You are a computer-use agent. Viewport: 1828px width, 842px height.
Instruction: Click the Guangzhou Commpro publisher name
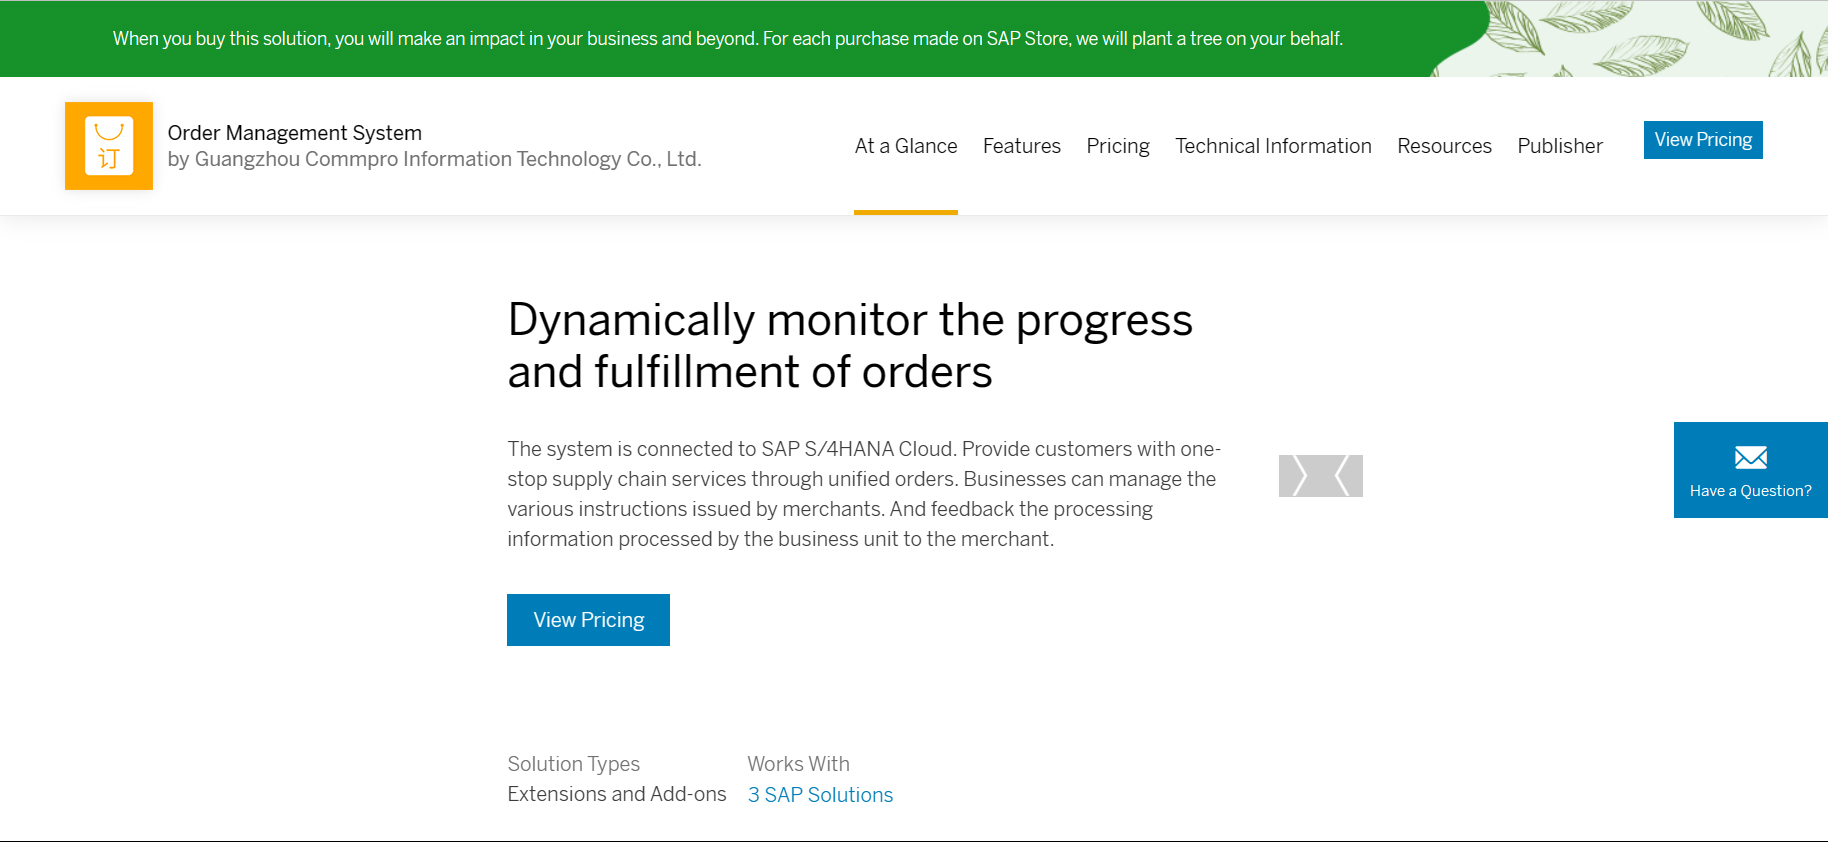click(434, 159)
